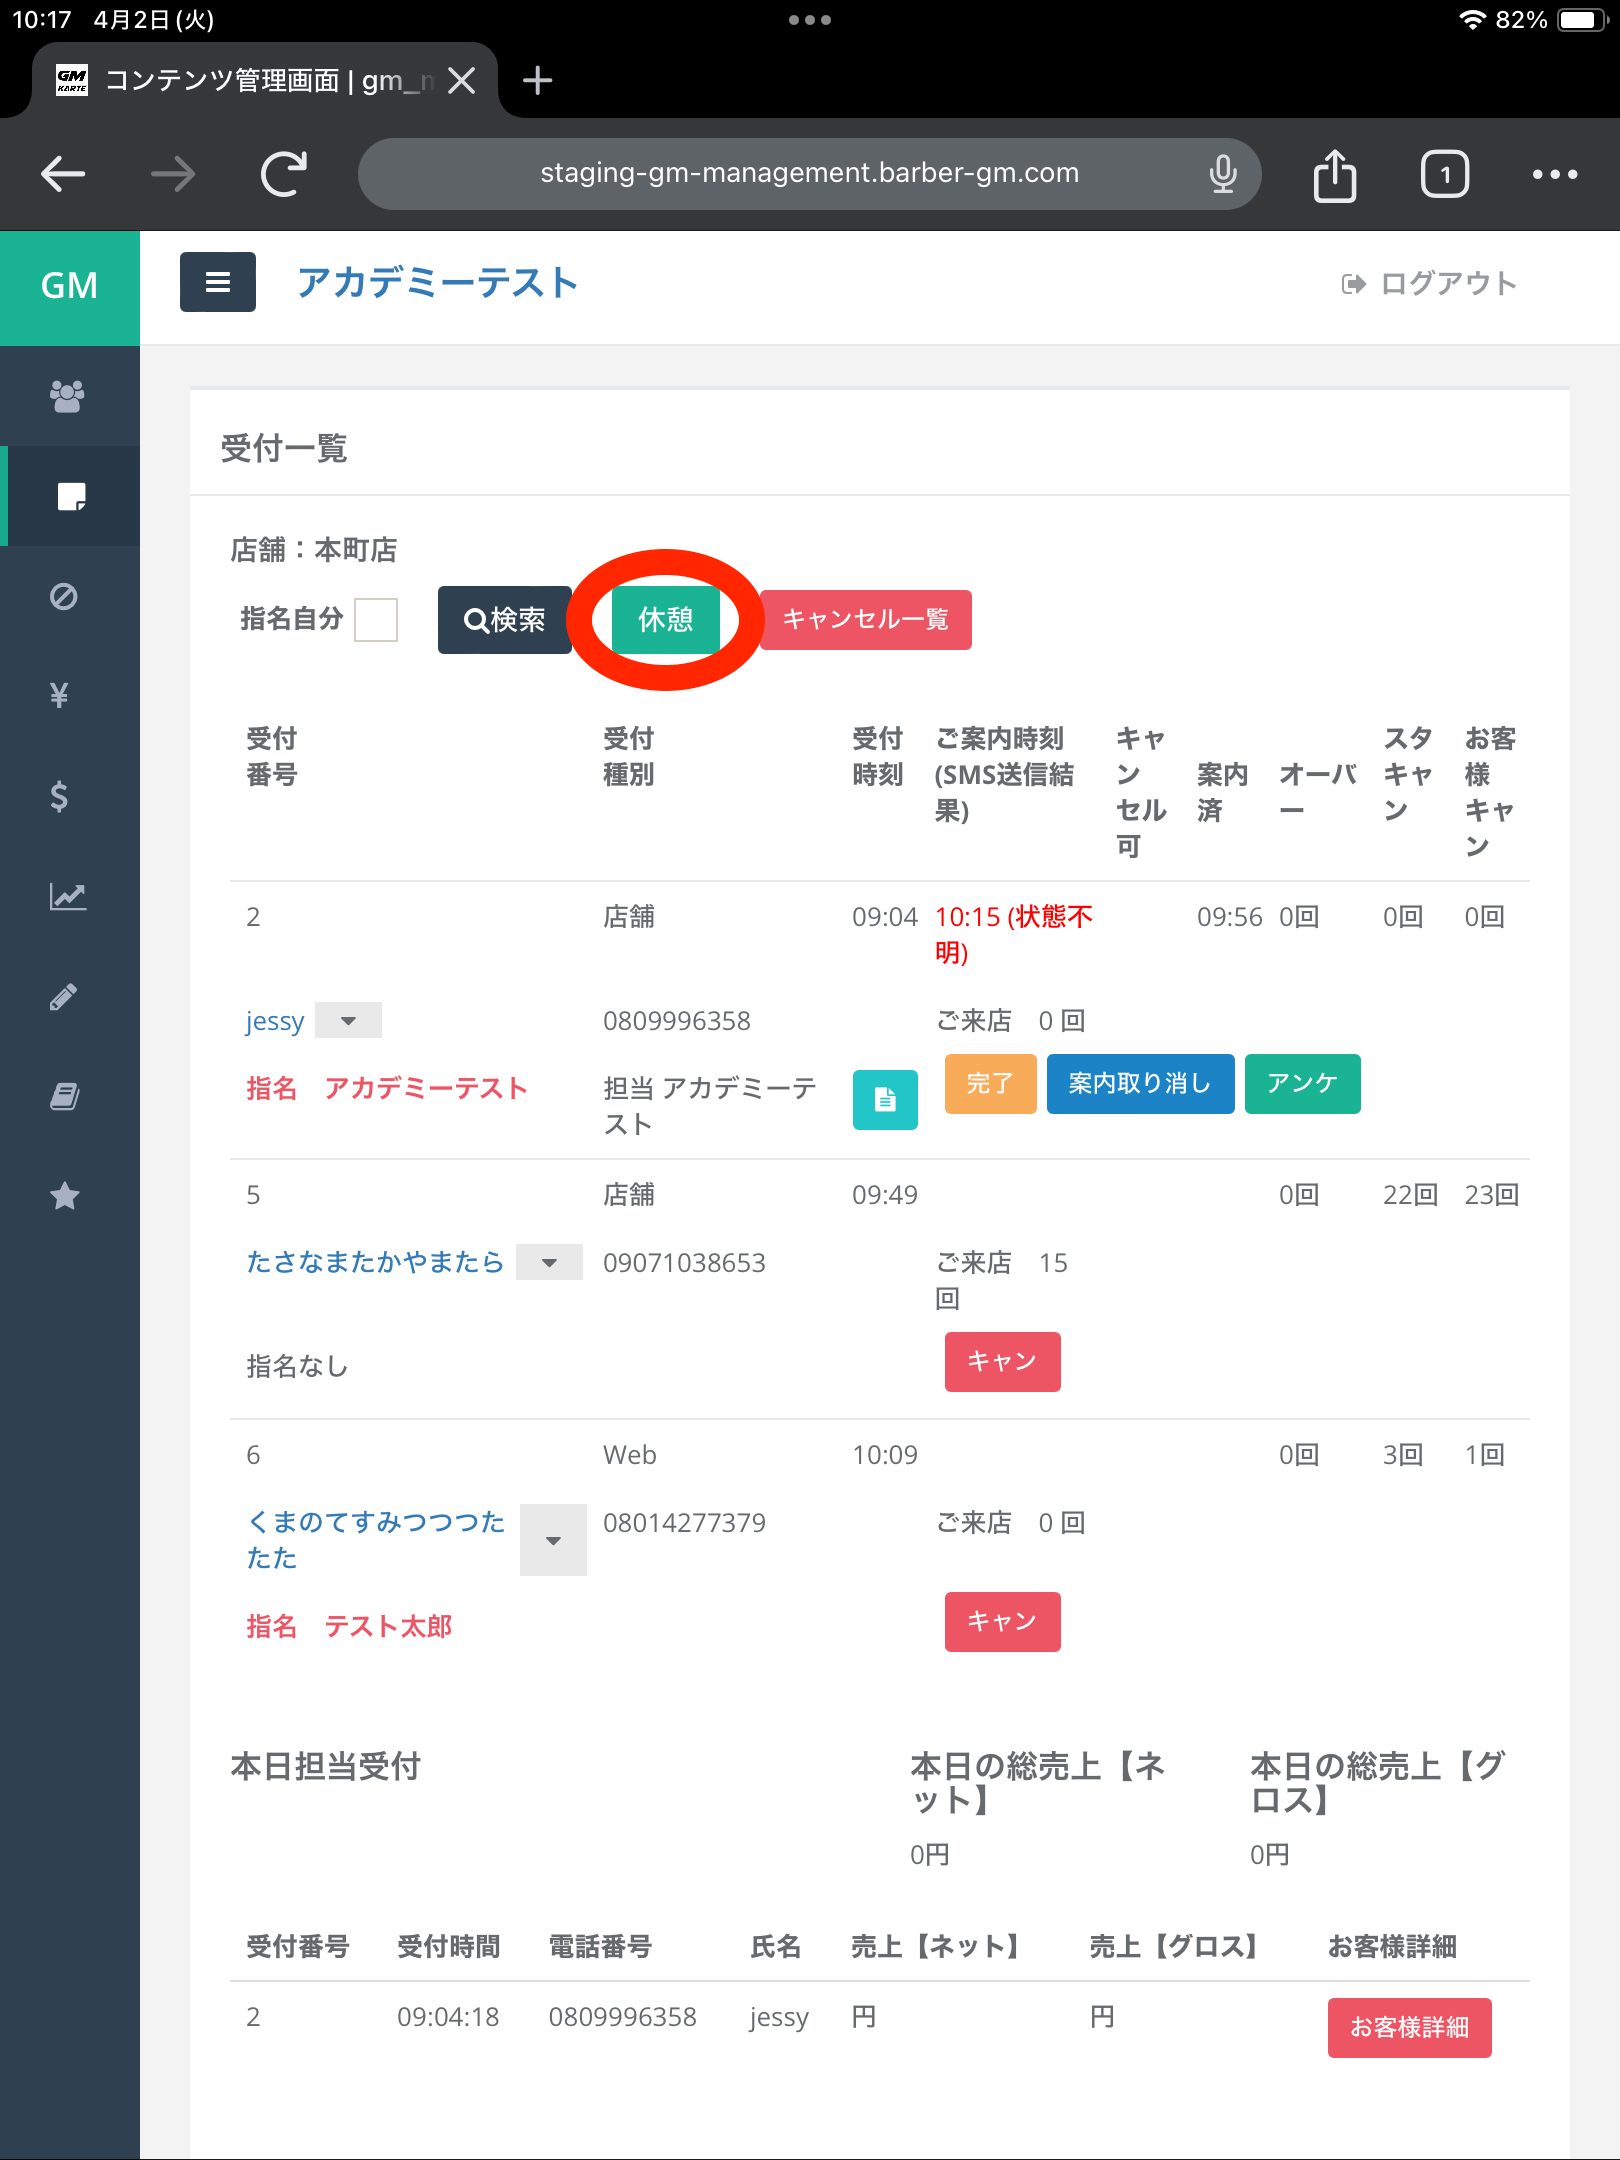1620x2160 pixels.
Task: Click the キャンセル一覧 button
Action: pos(865,620)
